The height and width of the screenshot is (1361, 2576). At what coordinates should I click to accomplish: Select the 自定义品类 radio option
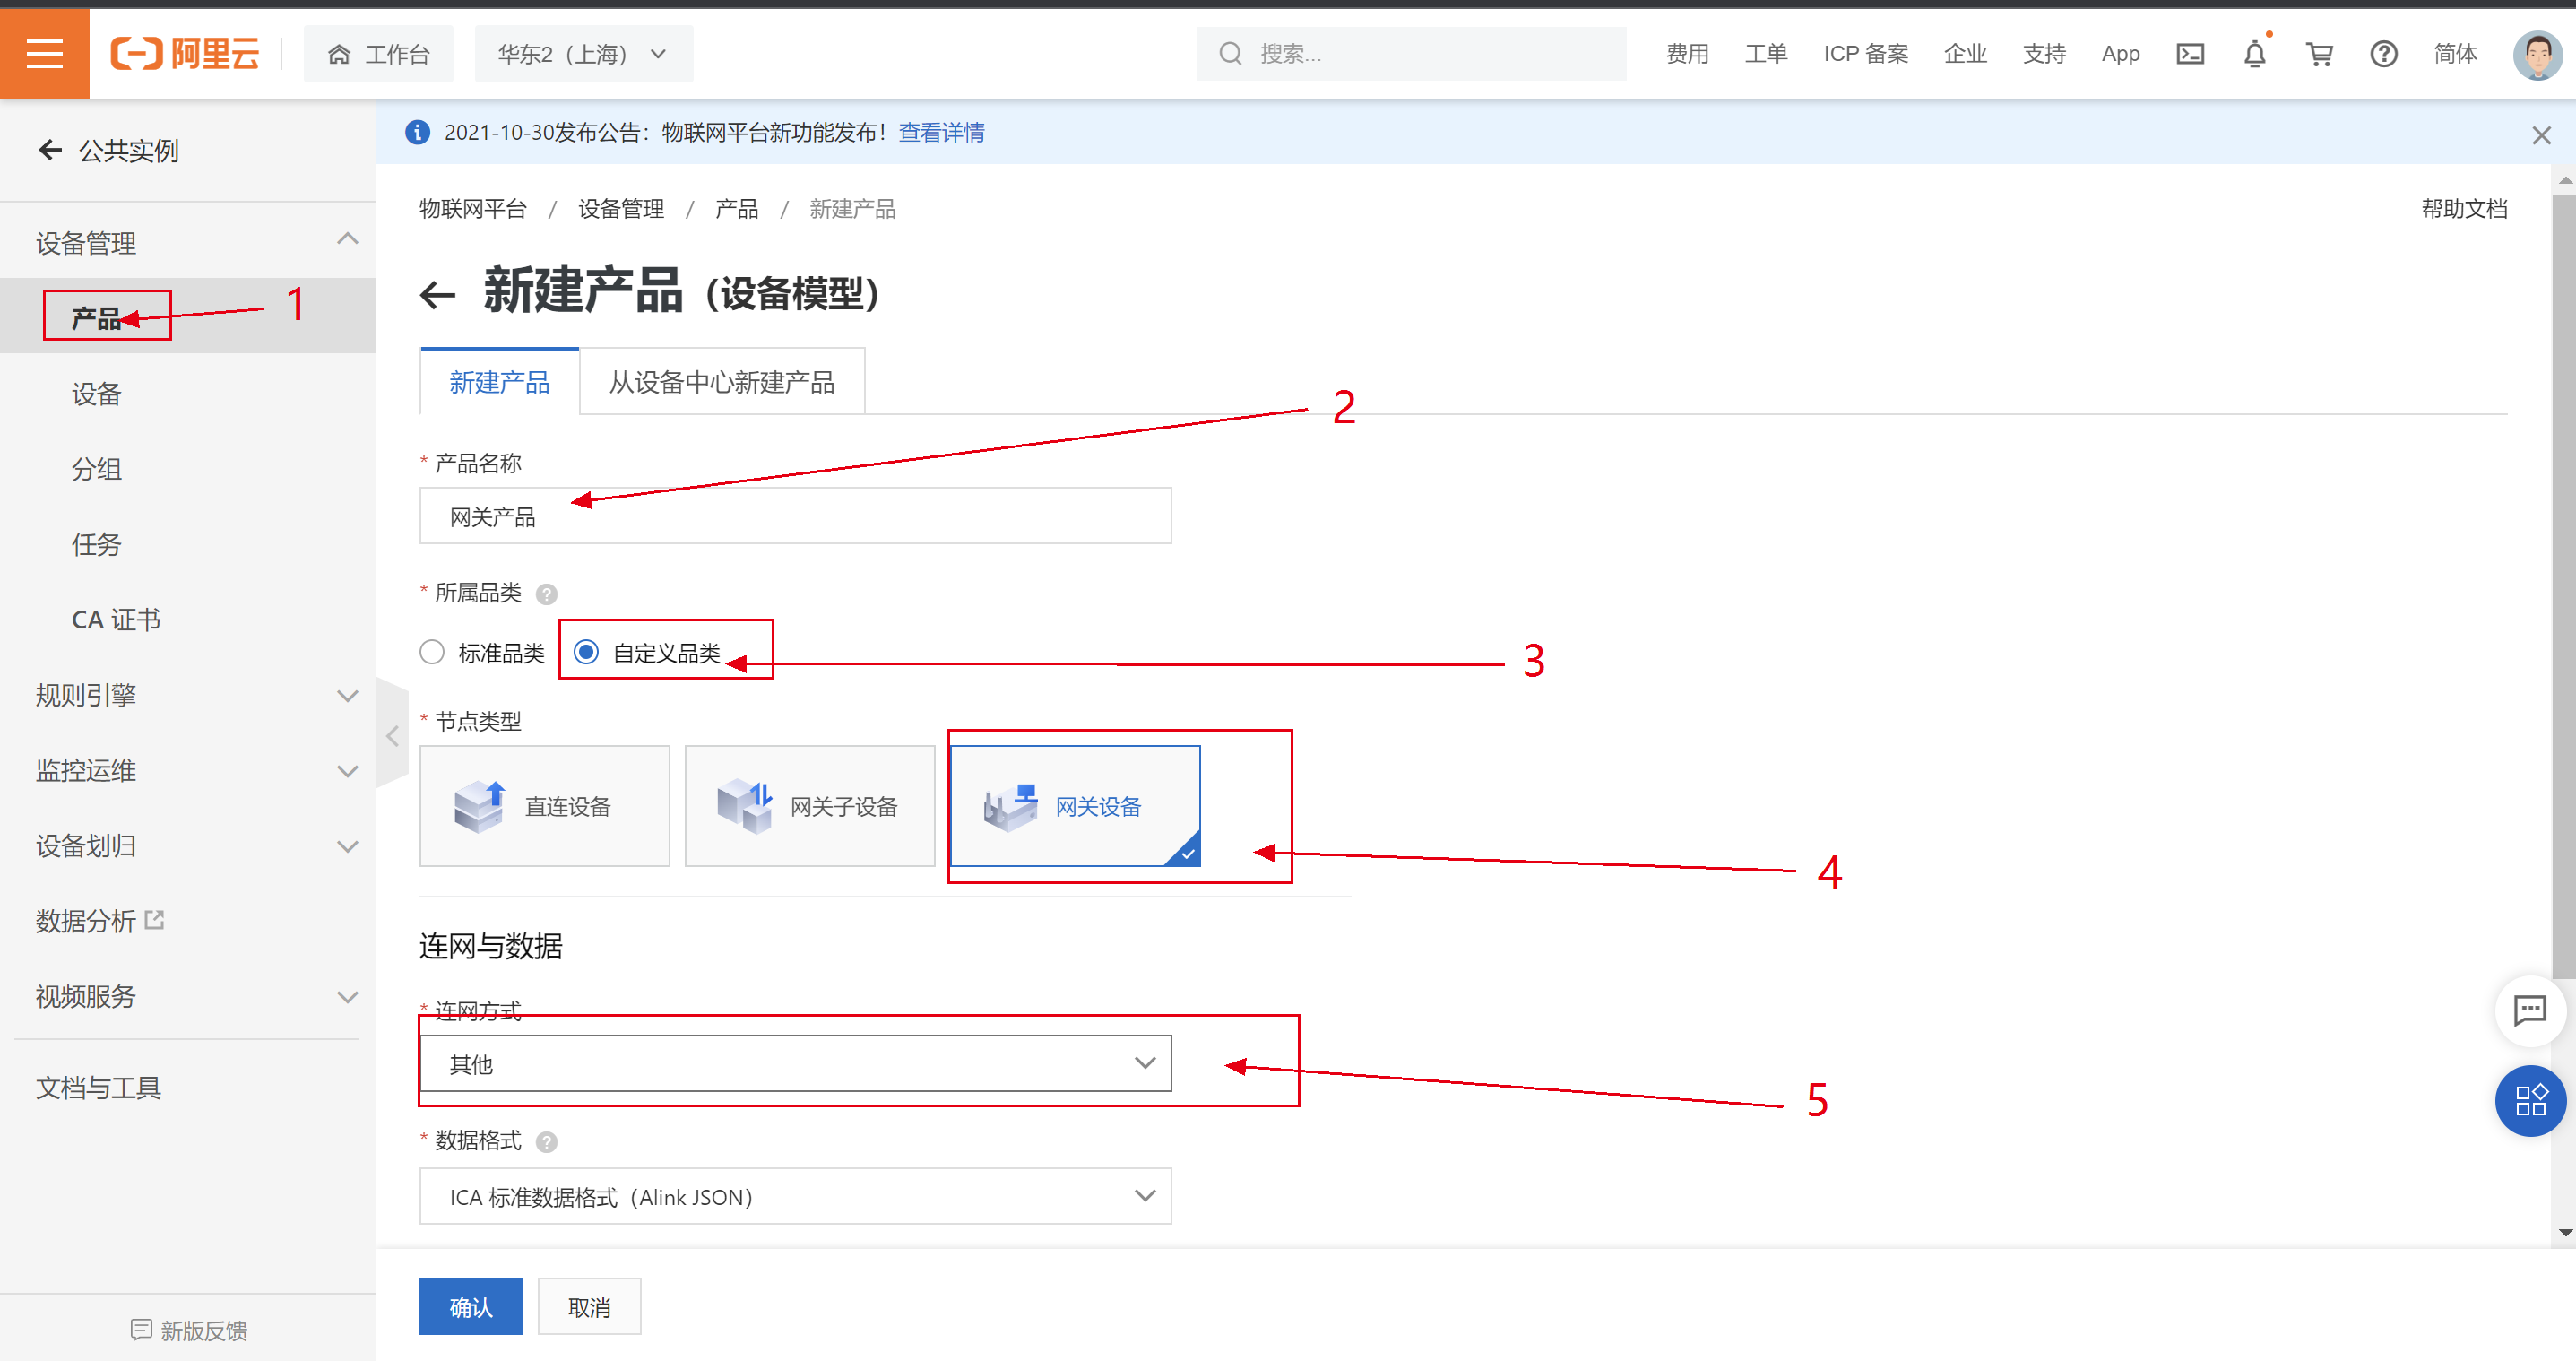(587, 653)
